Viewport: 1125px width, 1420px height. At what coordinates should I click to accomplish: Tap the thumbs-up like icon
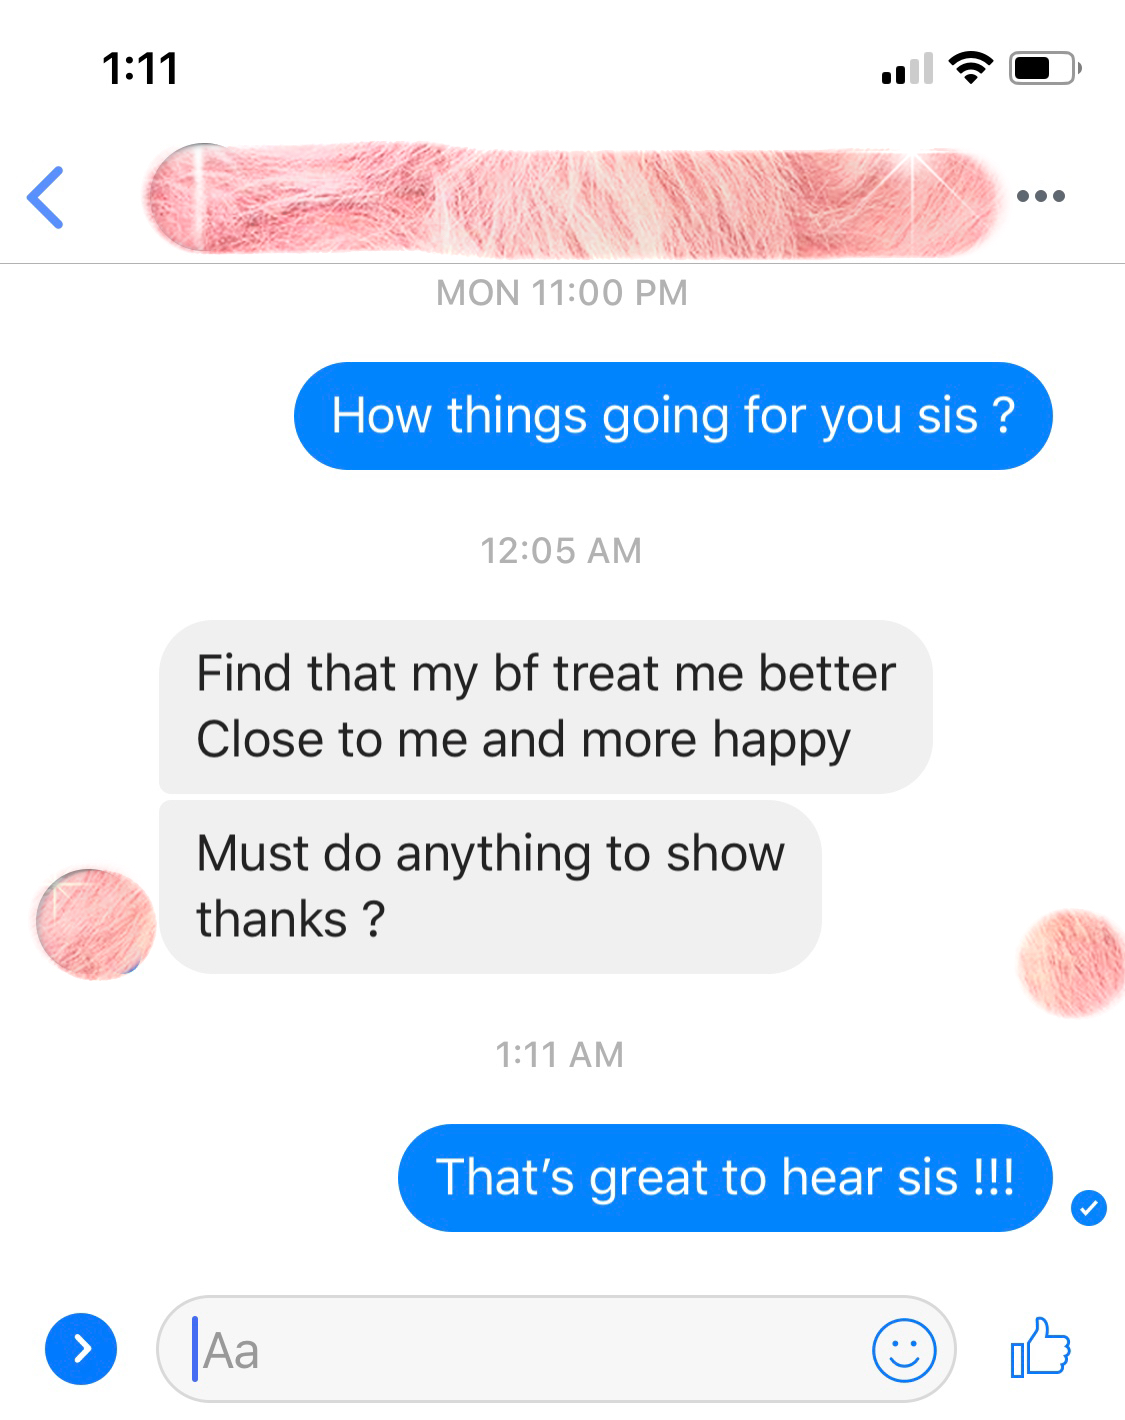click(1040, 1347)
